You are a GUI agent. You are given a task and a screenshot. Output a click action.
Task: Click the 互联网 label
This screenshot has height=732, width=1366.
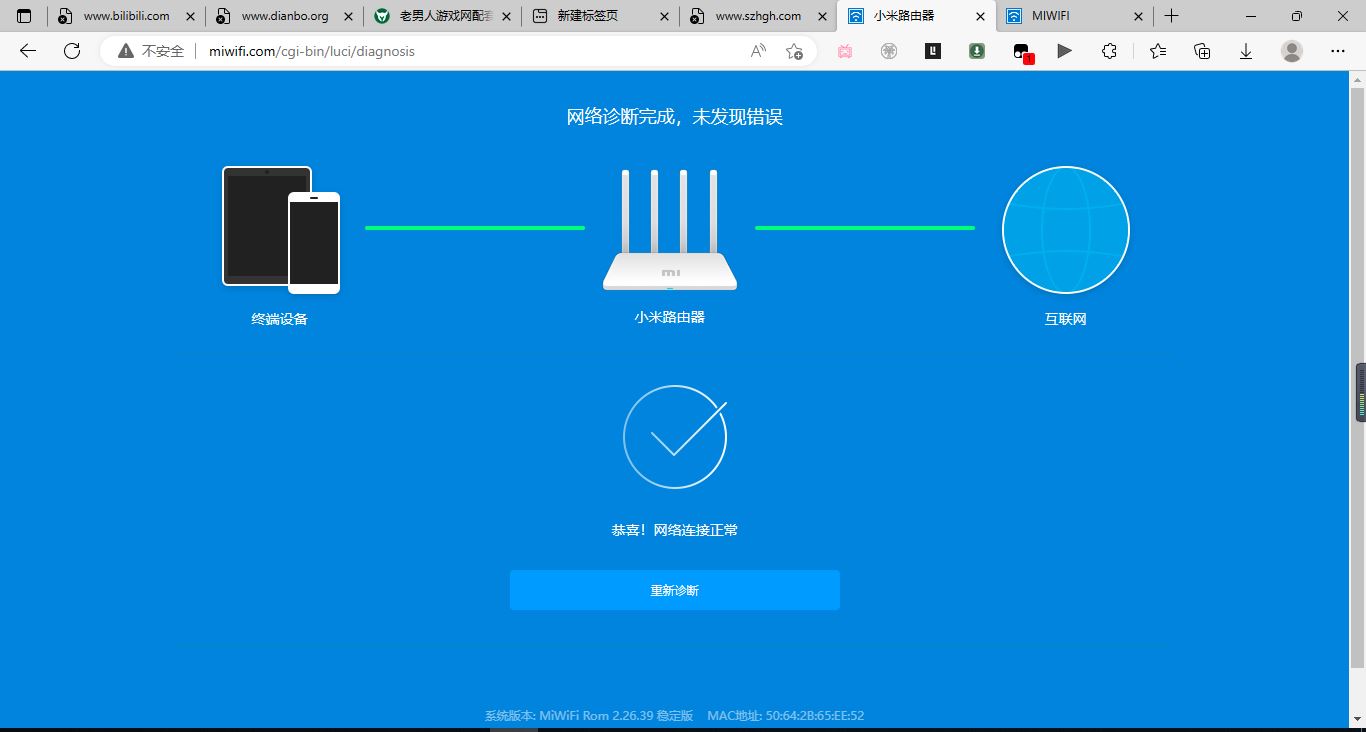click(1066, 319)
